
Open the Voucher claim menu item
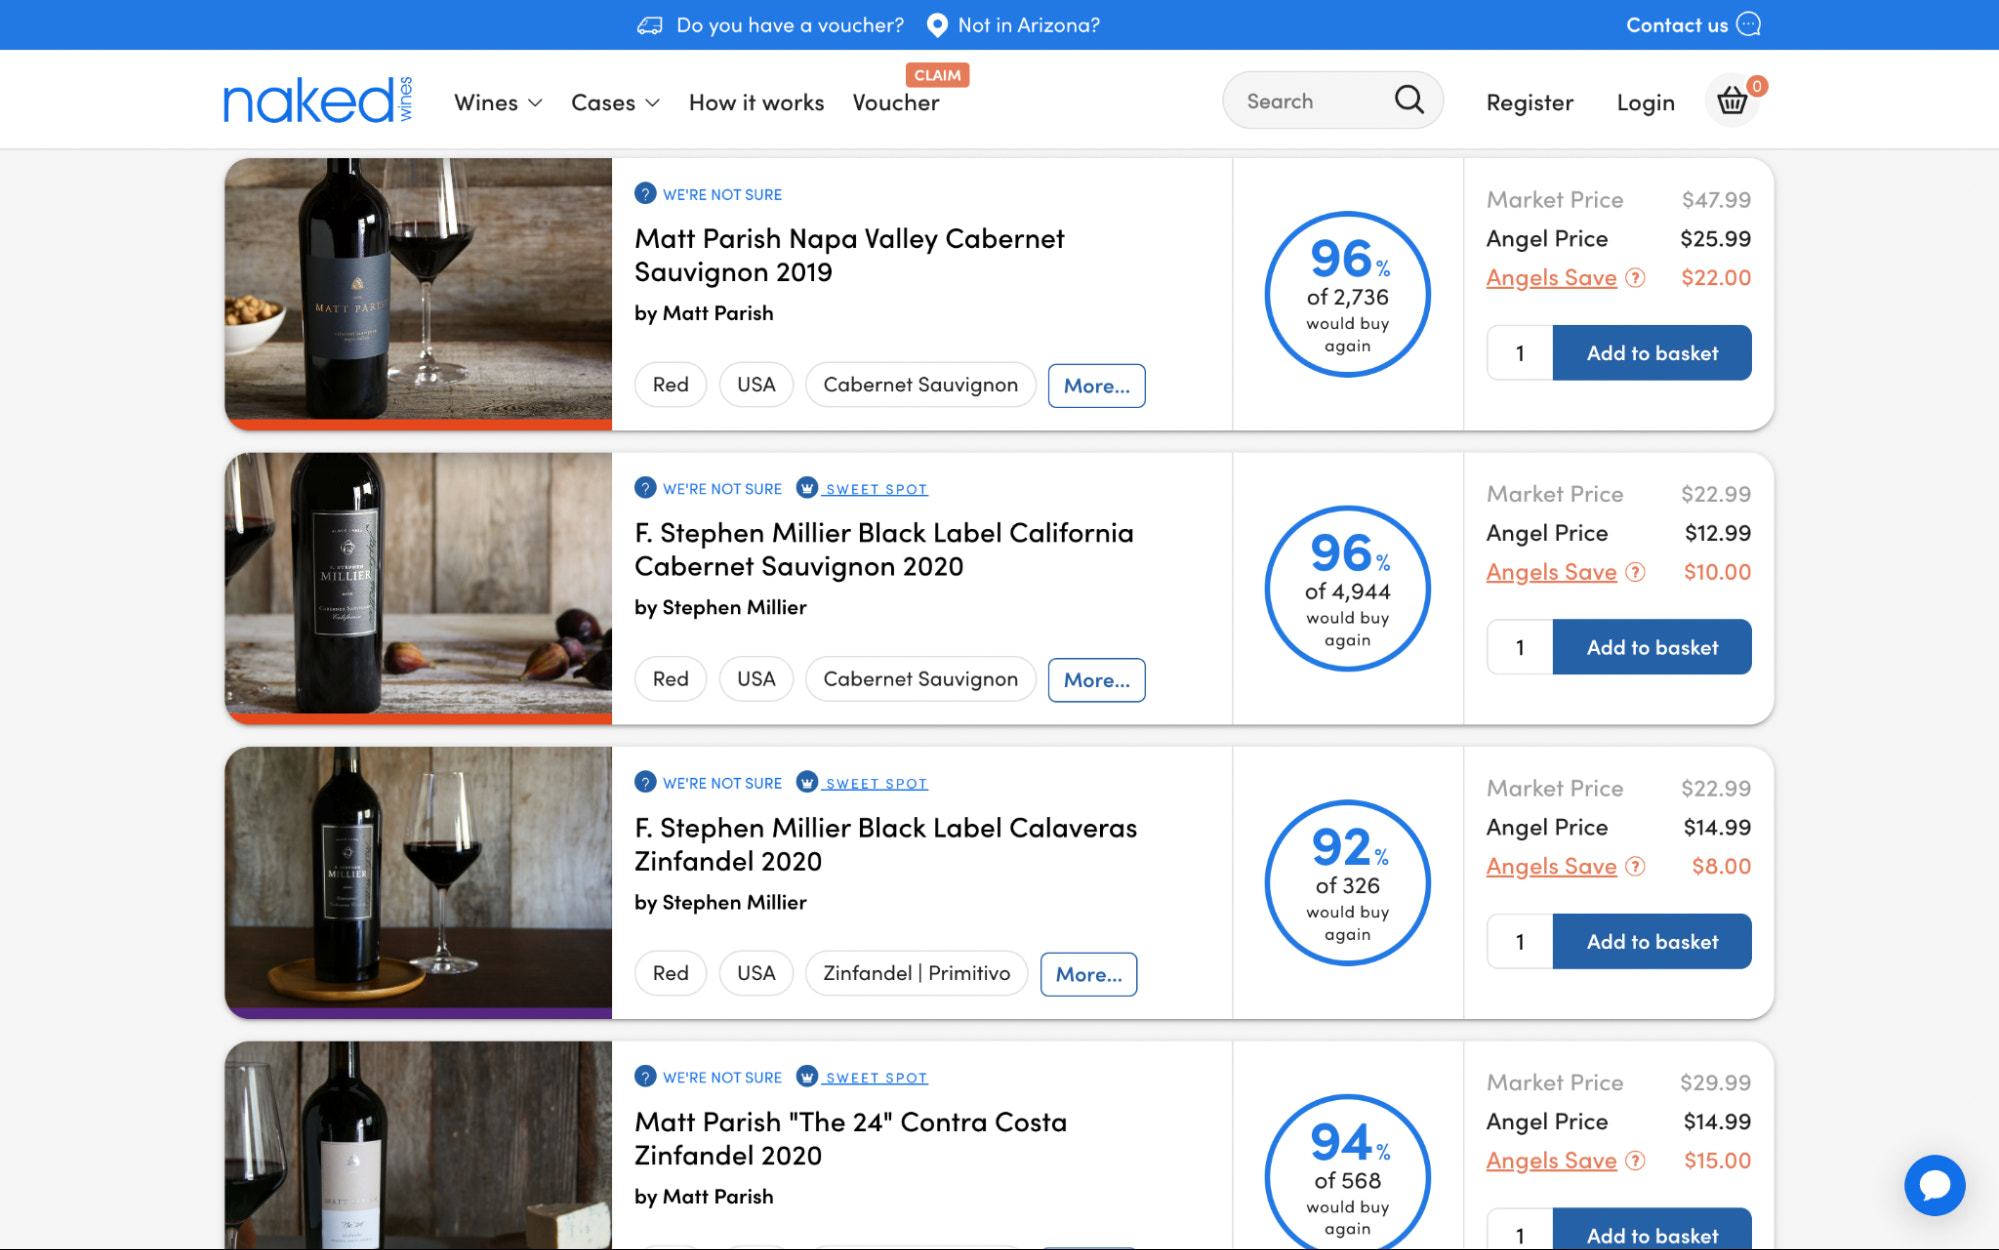pyautogui.click(x=895, y=102)
